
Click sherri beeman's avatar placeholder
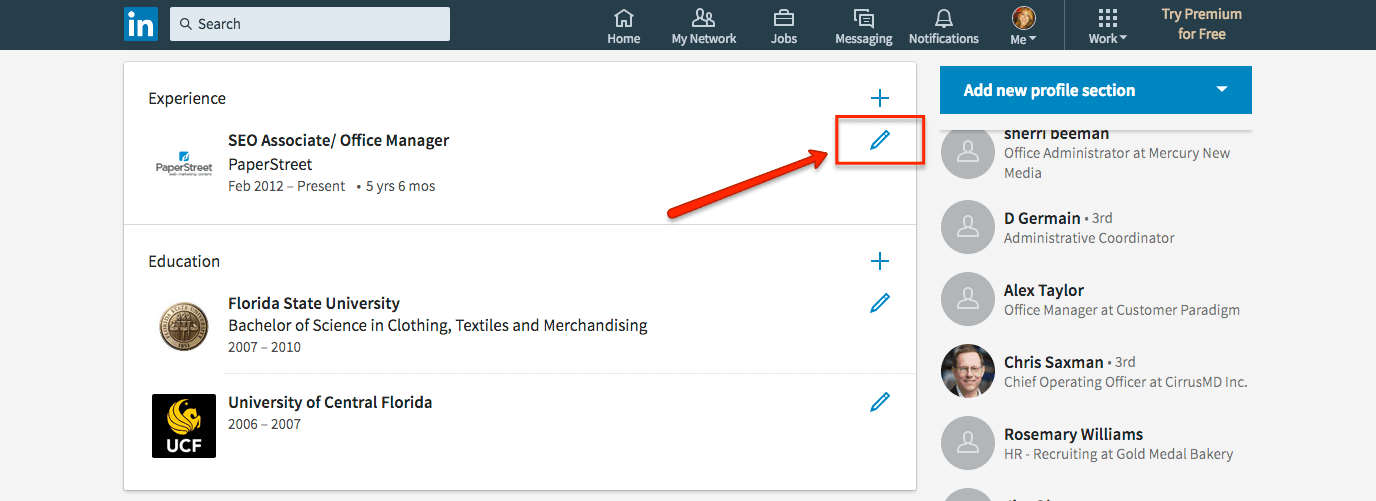click(x=968, y=153)
